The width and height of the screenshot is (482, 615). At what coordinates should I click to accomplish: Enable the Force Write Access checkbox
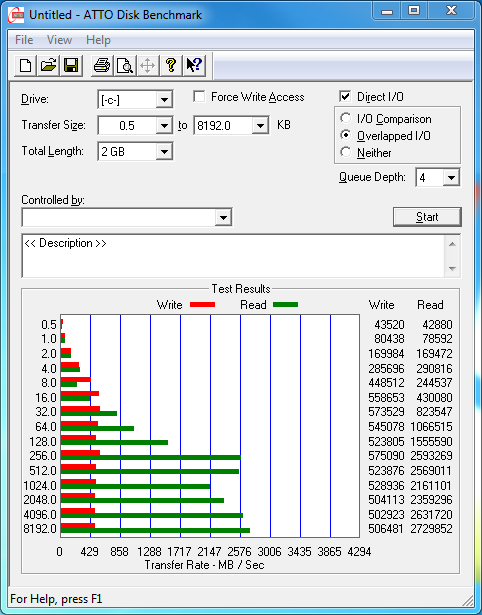(199, 96)
